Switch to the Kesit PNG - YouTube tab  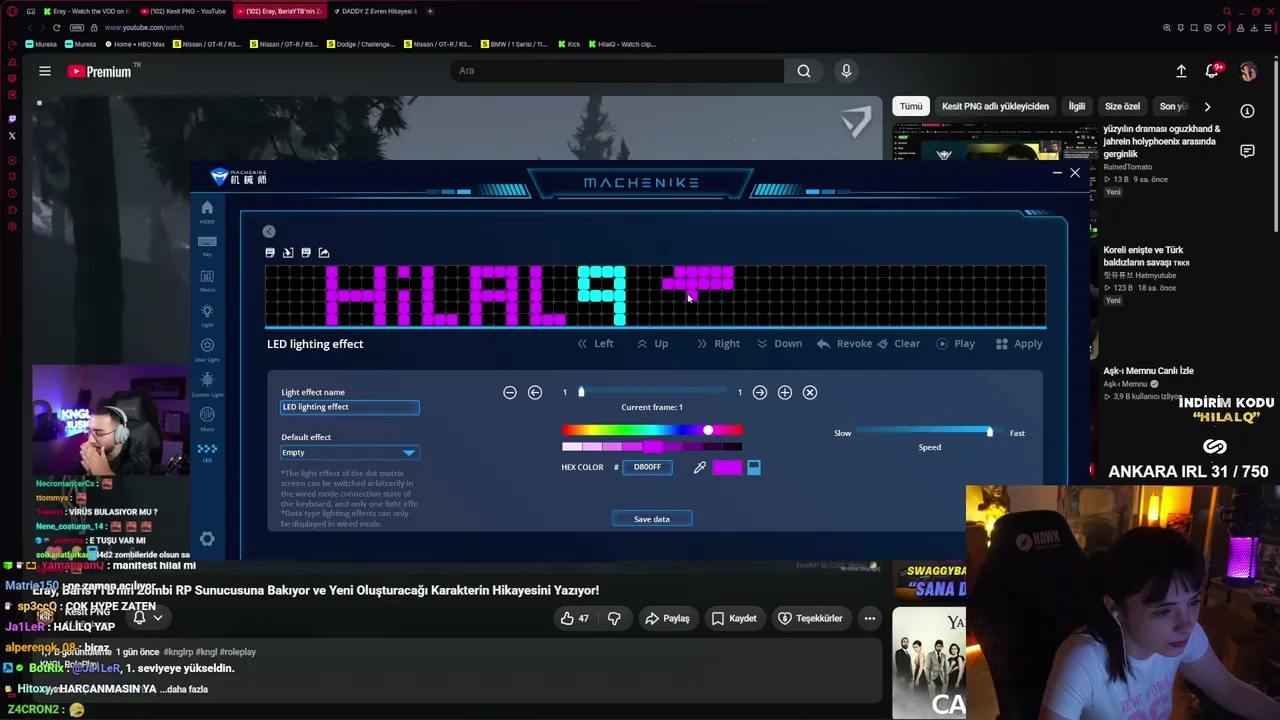[x=183, y=11]
